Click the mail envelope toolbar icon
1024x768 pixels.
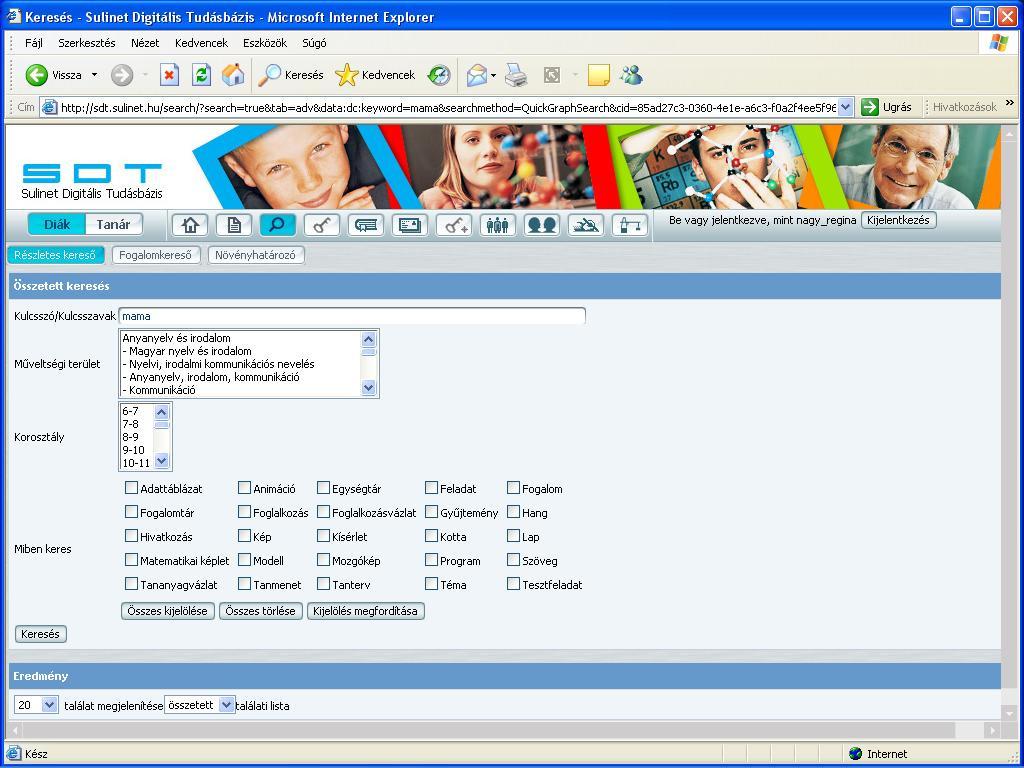point(477,75)
